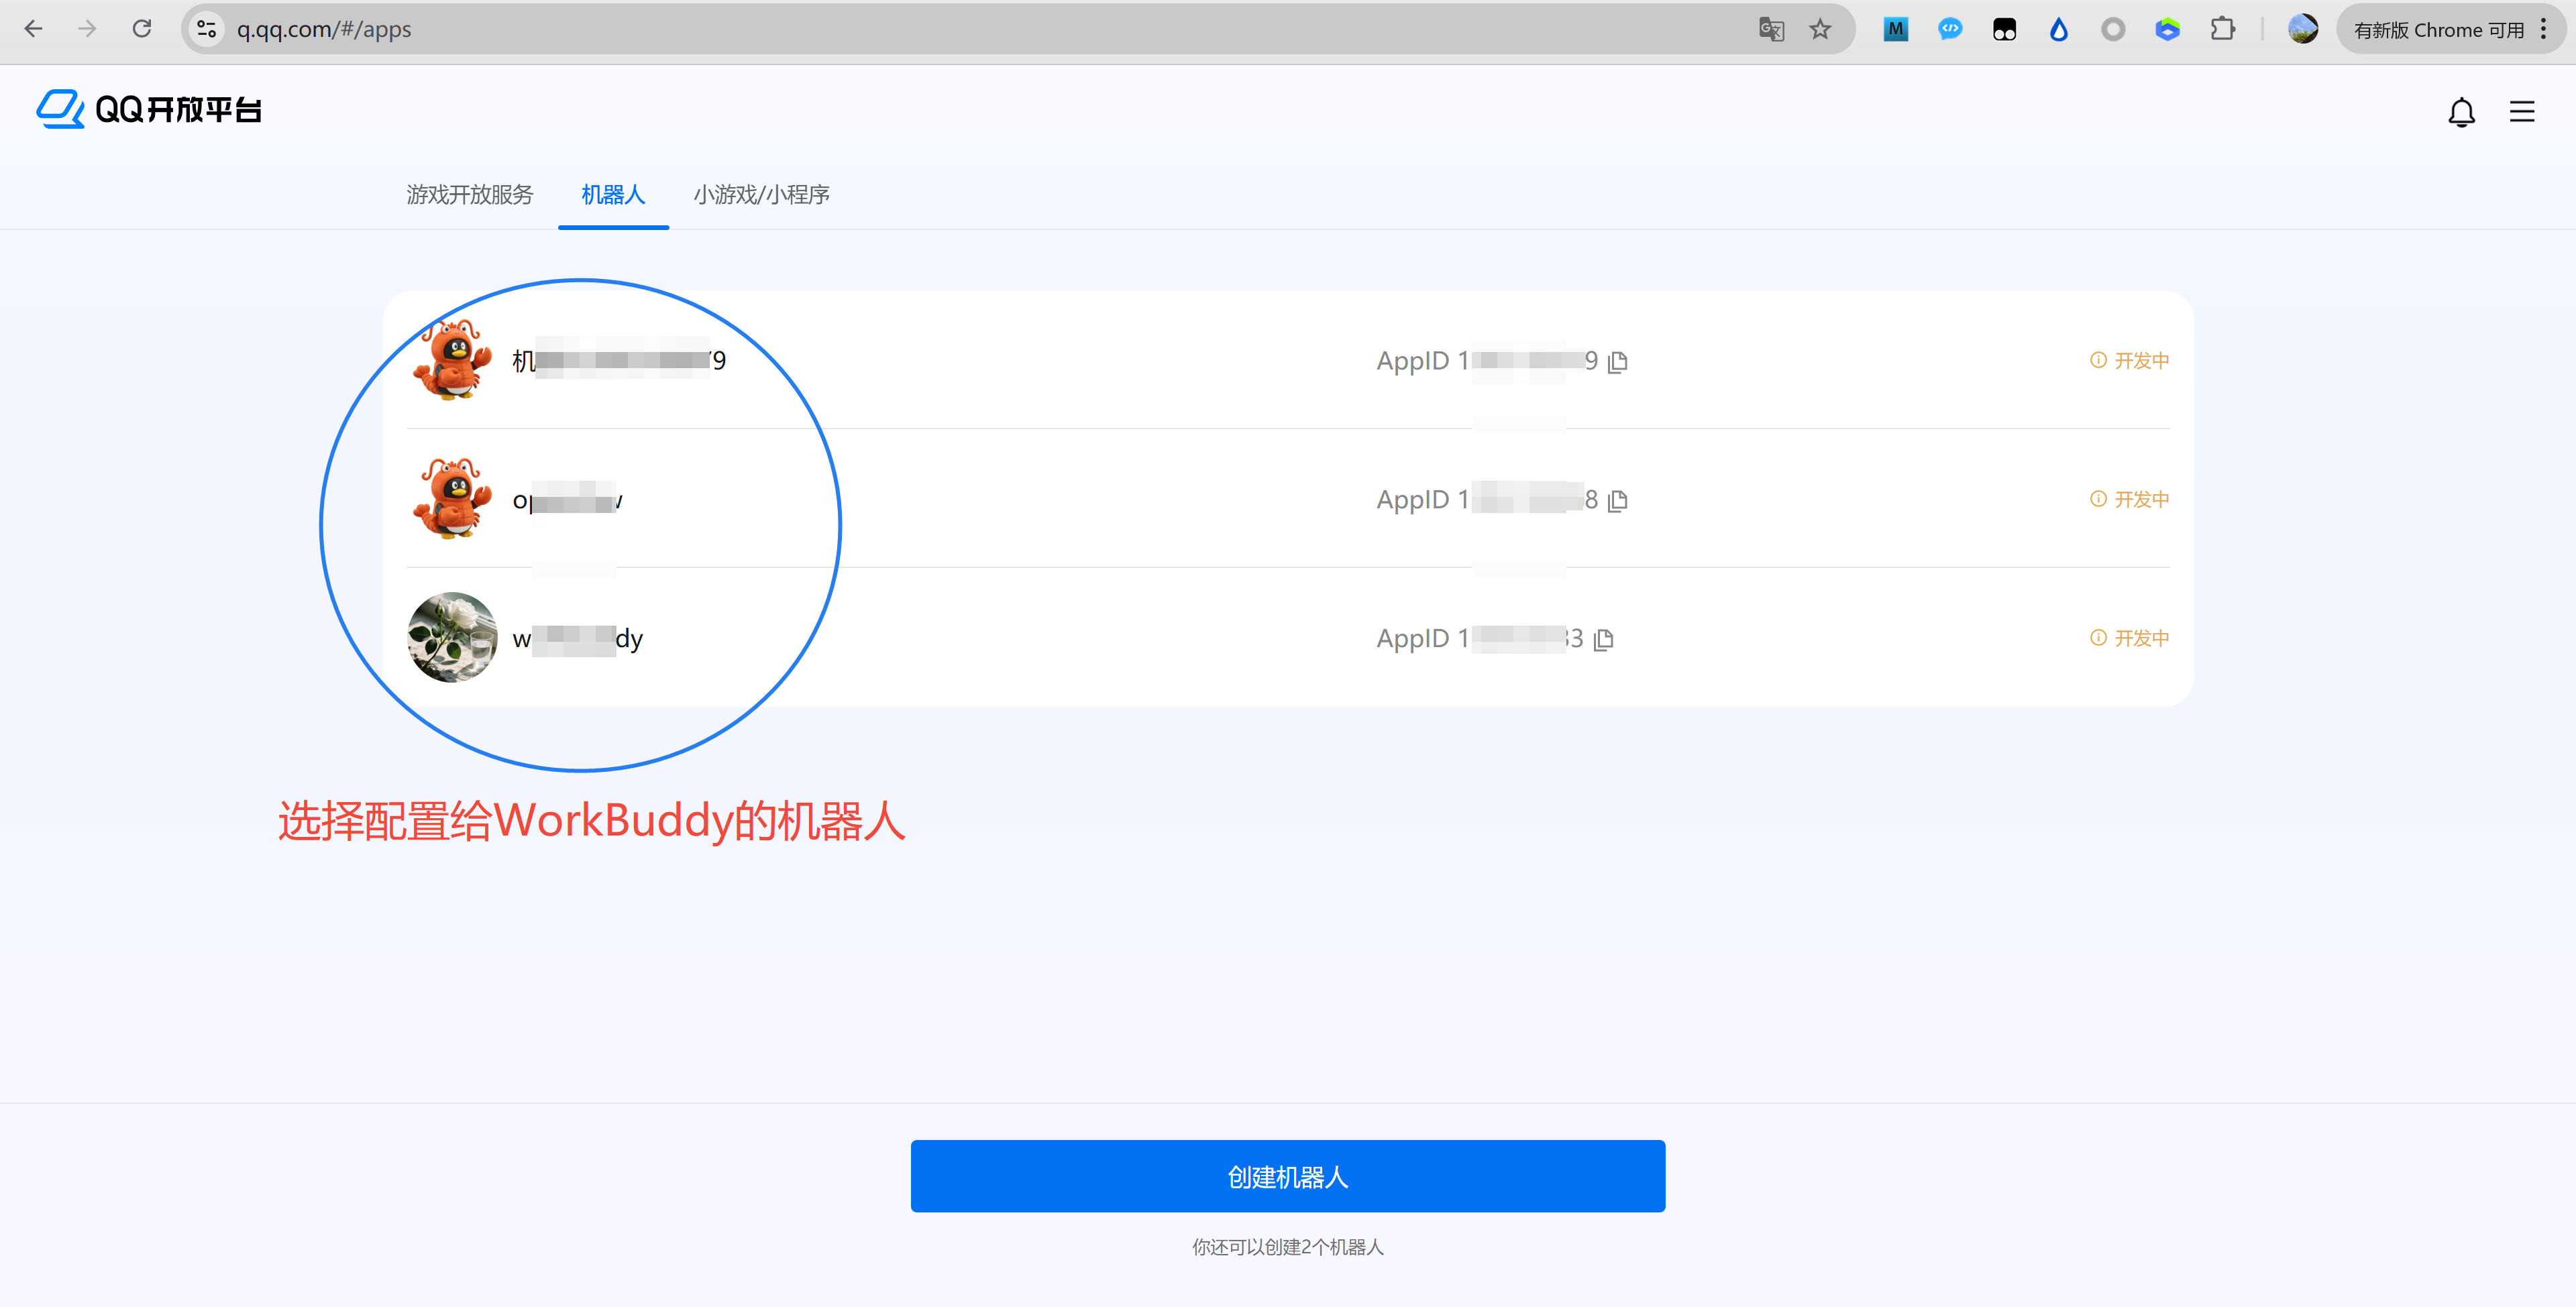Click the 有新版 Chrome 可用 update button
Screen dimensions: 2576x1307
(x=2438, y=30)
